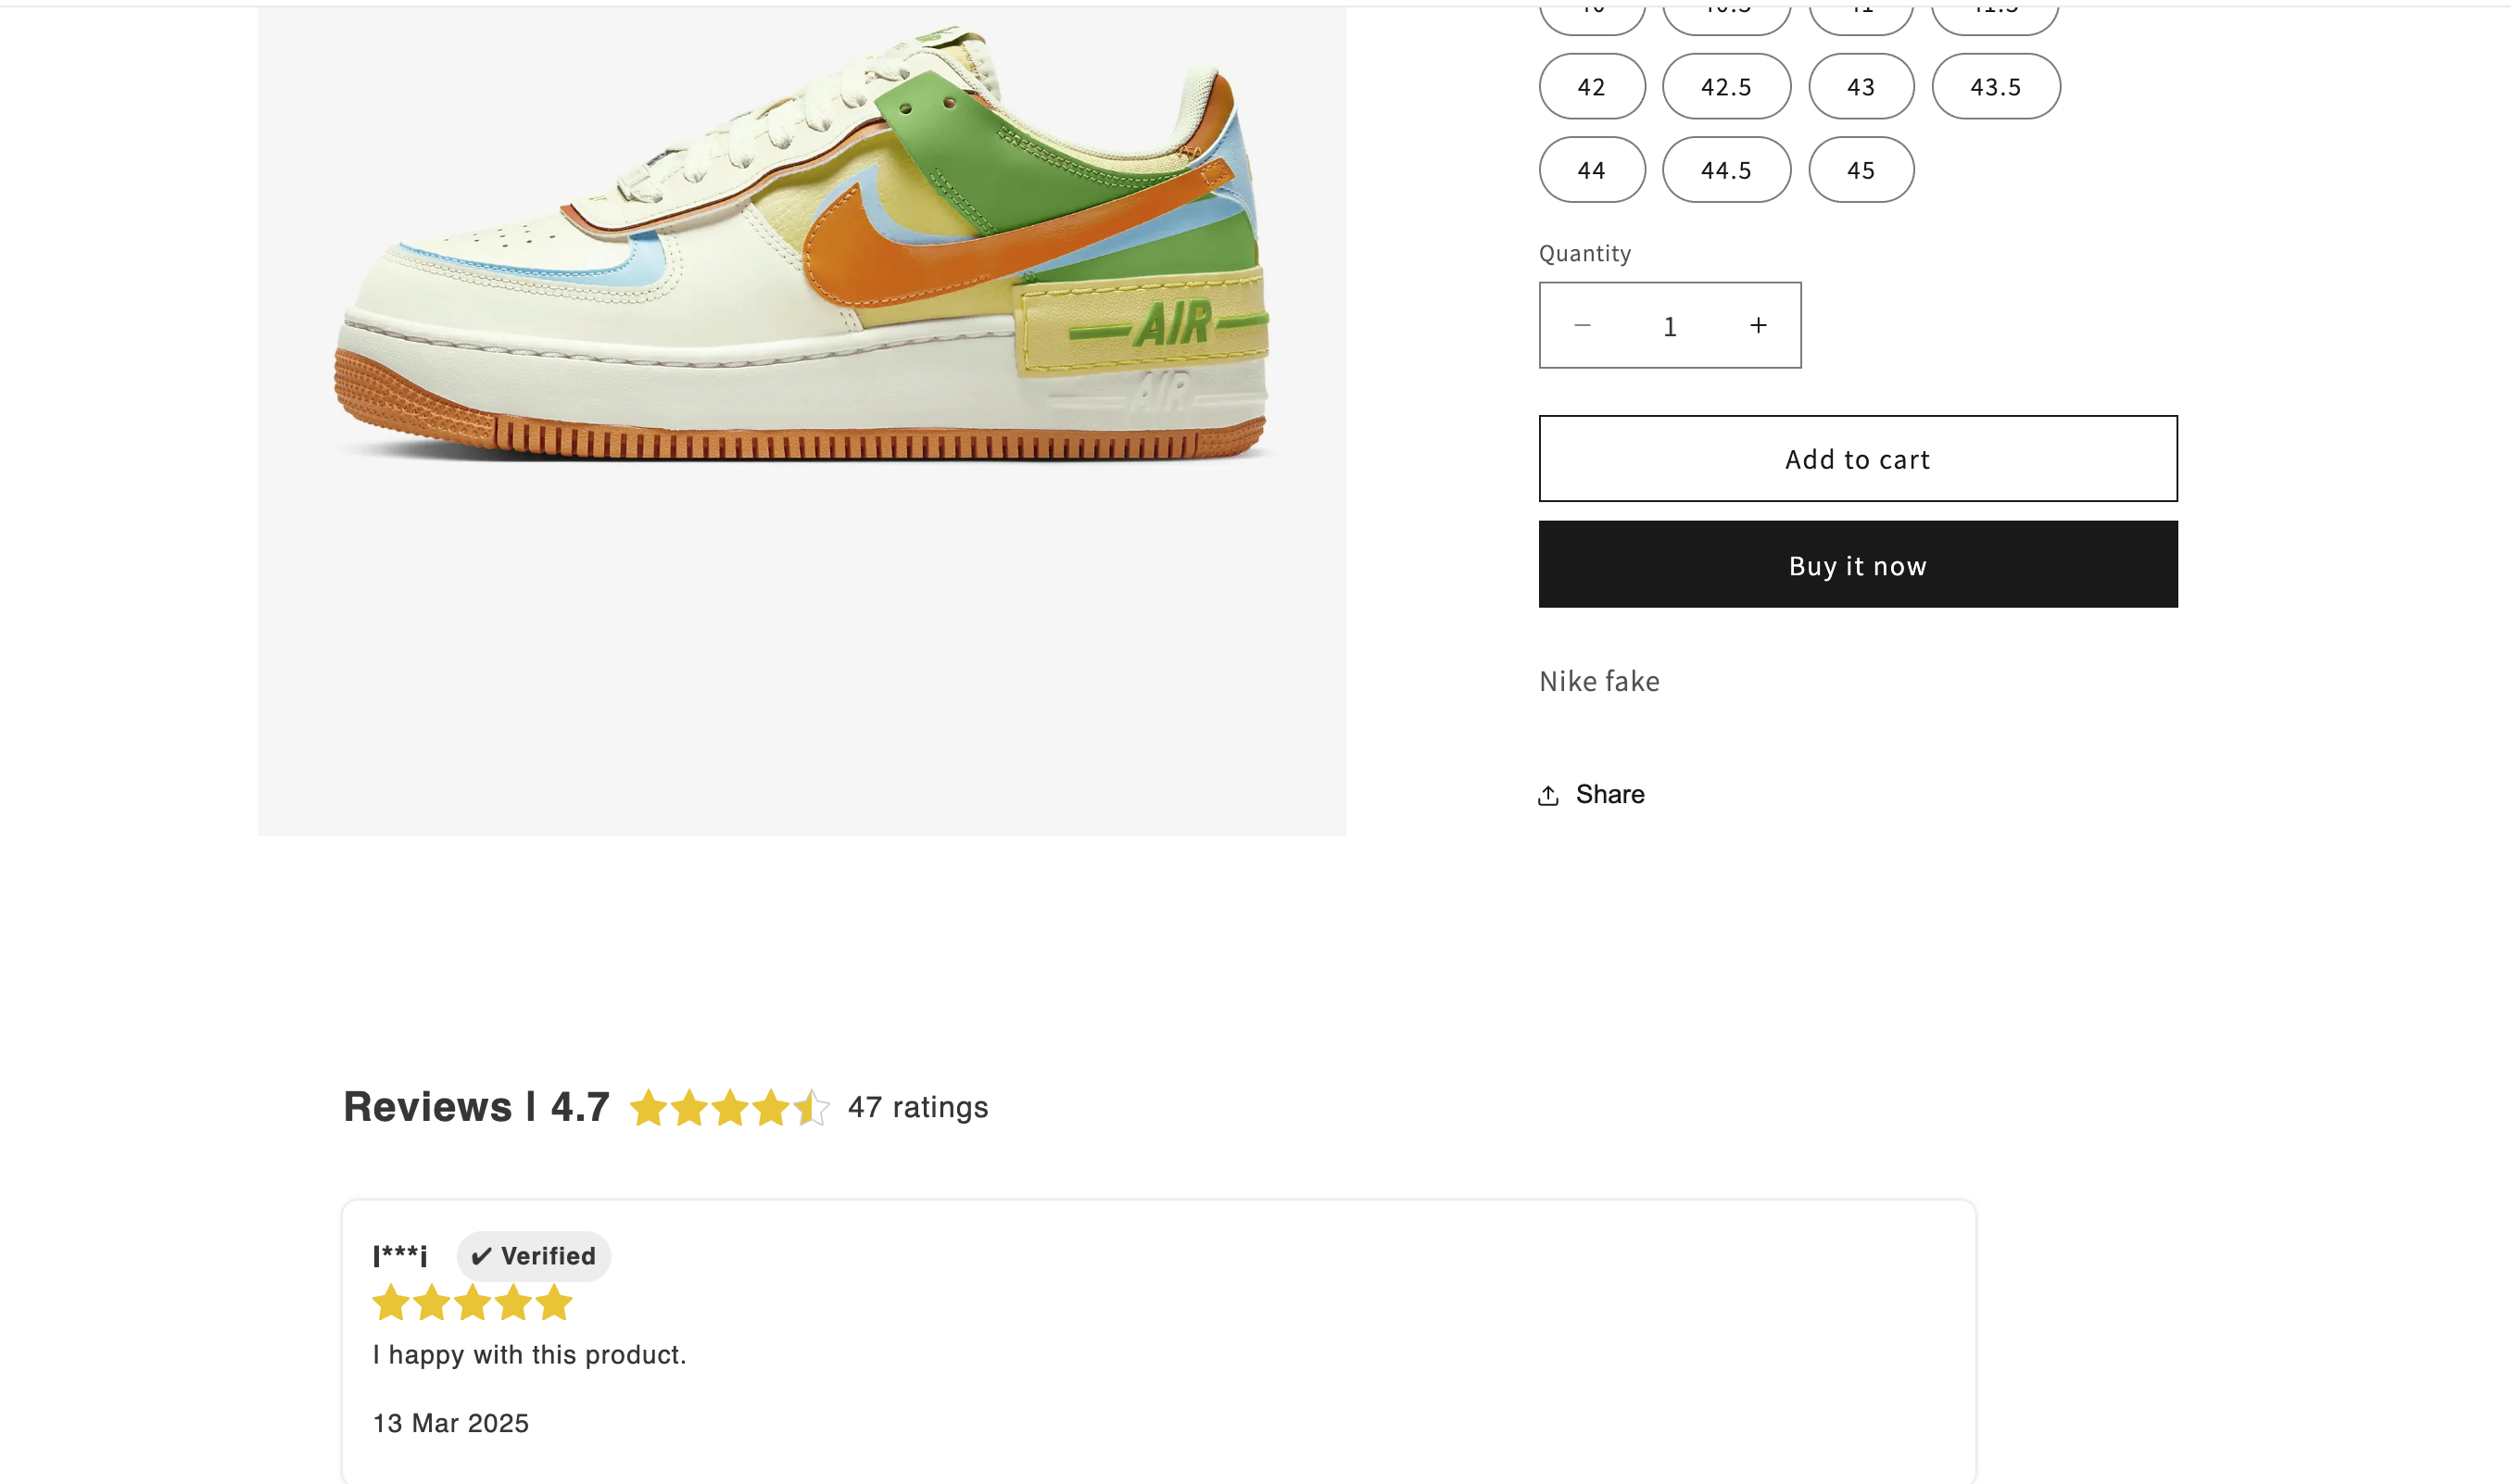Choose size 44.5

1726,170
